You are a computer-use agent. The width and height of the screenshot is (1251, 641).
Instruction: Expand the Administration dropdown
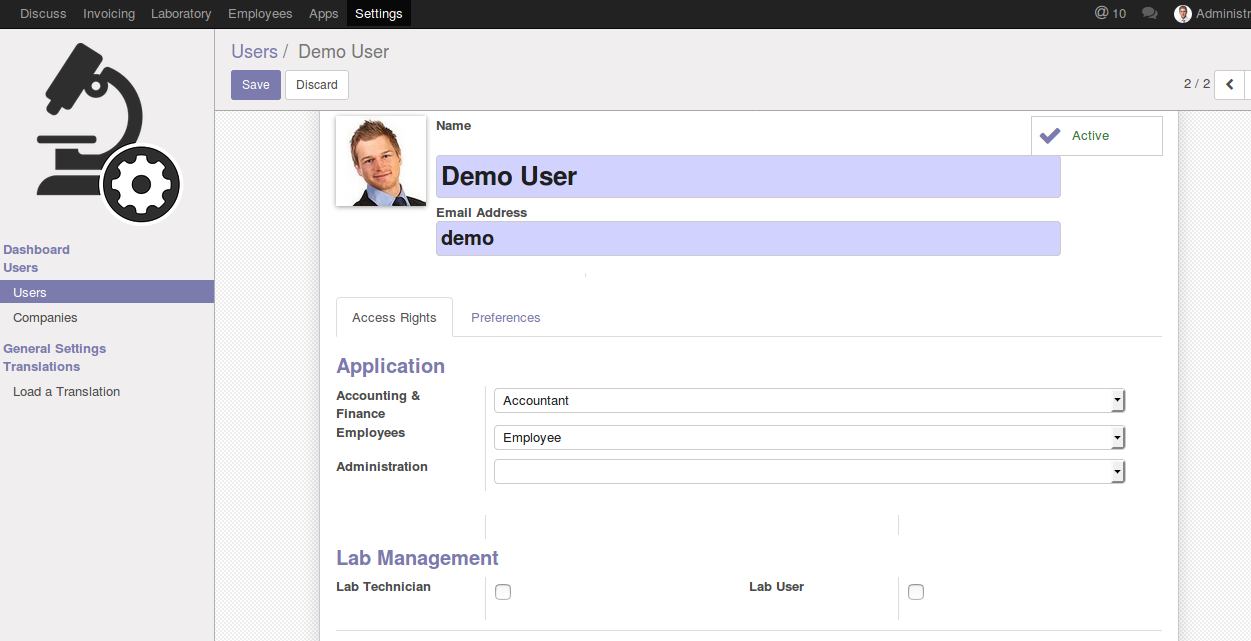809,472
